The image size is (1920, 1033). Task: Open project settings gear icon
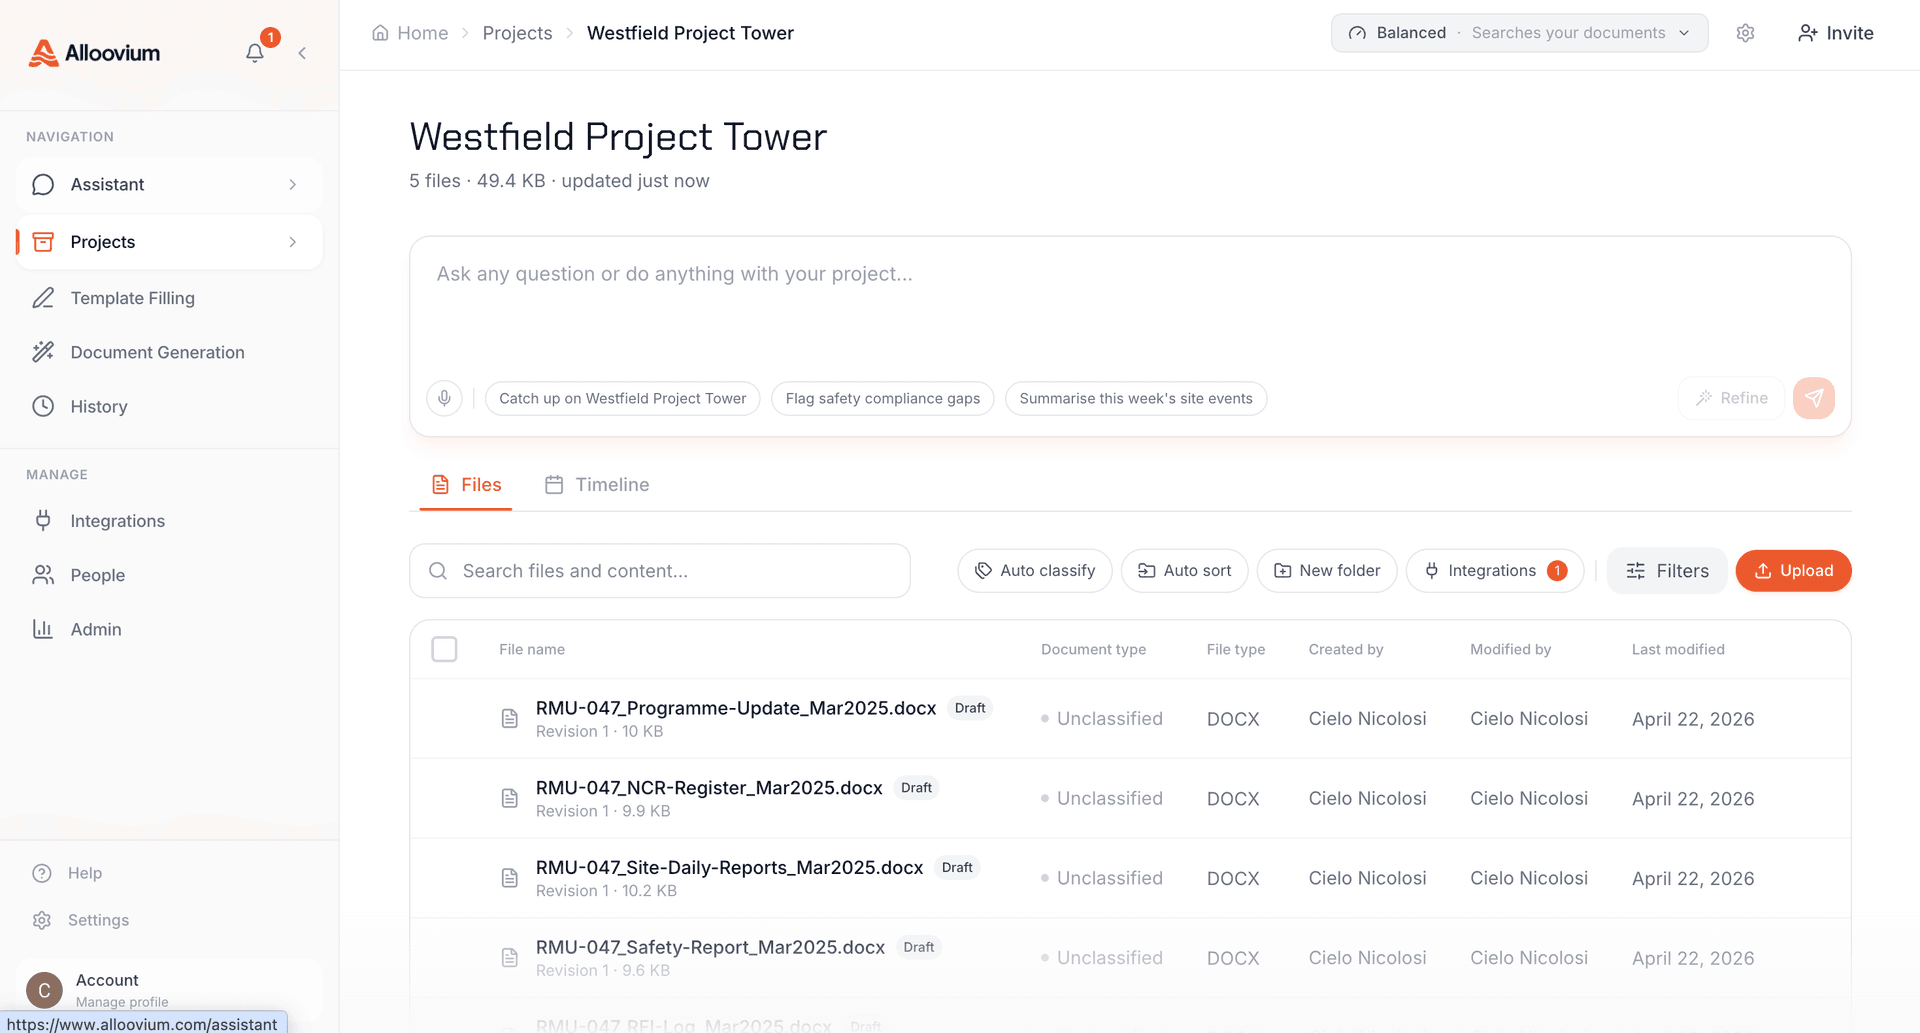1745,33
